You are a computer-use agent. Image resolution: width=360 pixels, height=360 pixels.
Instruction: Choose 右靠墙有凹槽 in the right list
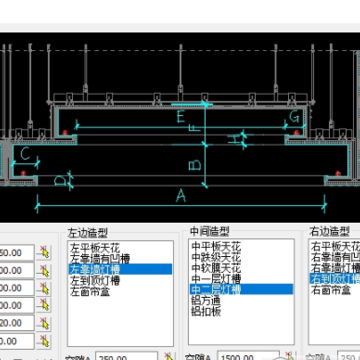[x=335, y=257]
